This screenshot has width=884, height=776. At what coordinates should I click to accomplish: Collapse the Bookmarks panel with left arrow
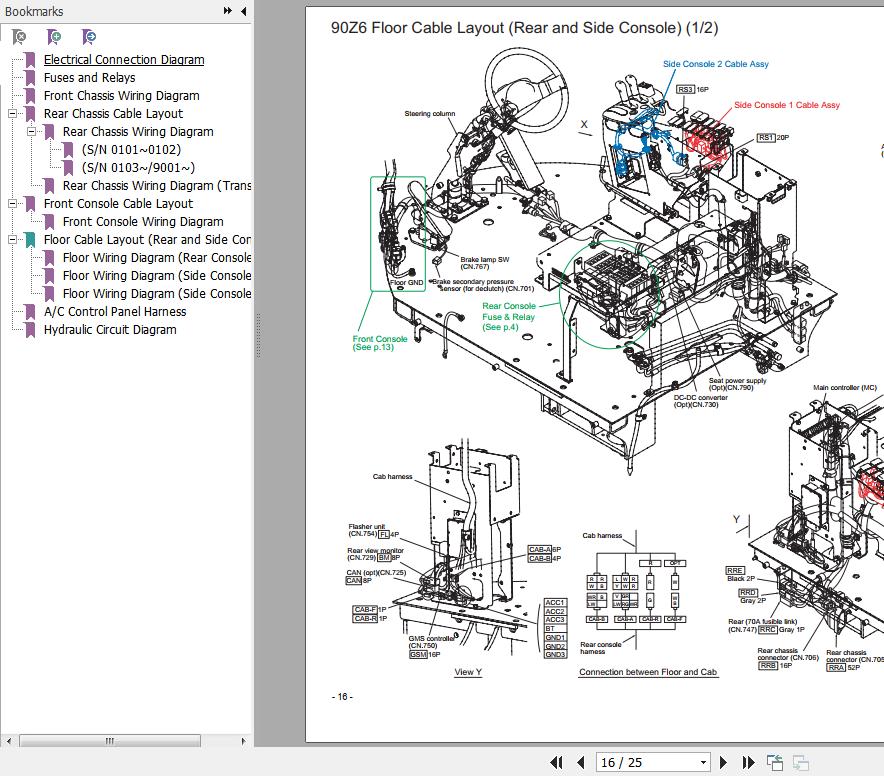[243, 11]
